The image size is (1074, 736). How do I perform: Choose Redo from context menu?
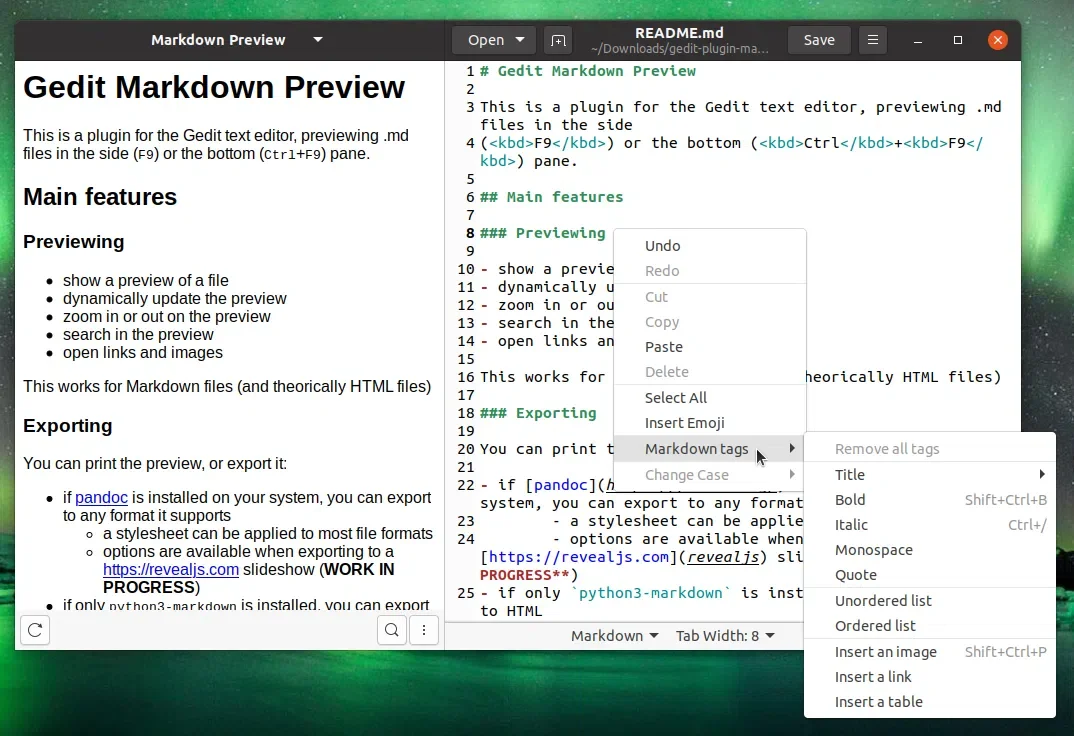pyautogui.click(x=710, y=271)
